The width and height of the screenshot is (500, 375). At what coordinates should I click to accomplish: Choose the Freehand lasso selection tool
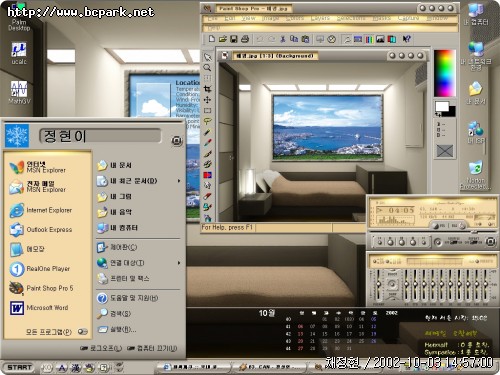point(207,121)
